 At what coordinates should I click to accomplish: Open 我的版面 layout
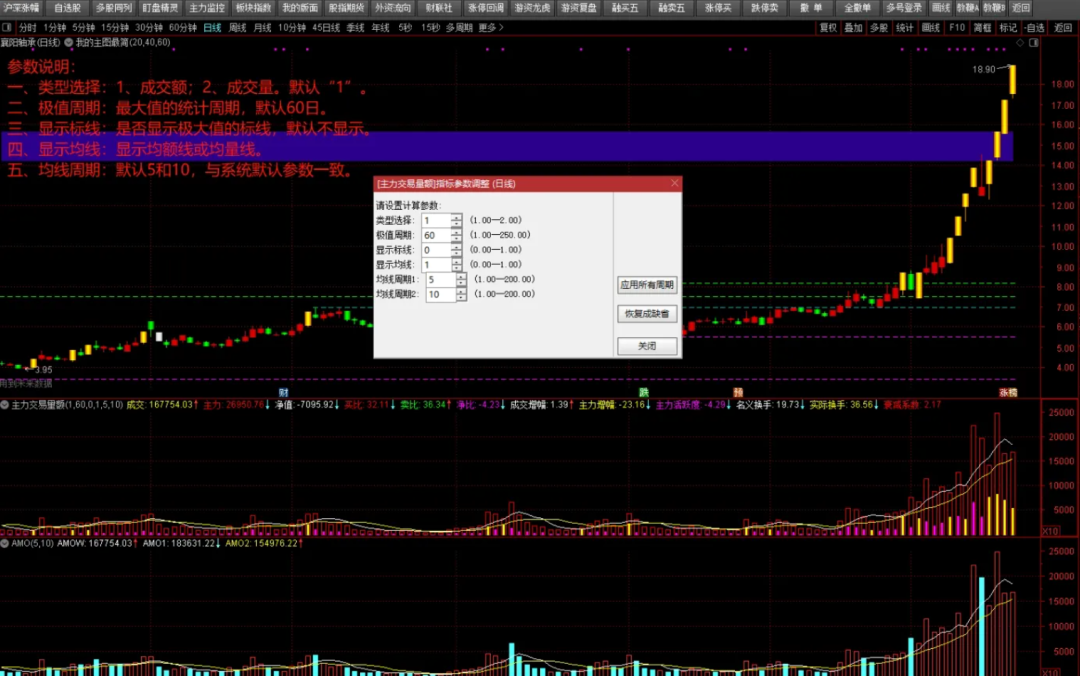click(300, 8)
